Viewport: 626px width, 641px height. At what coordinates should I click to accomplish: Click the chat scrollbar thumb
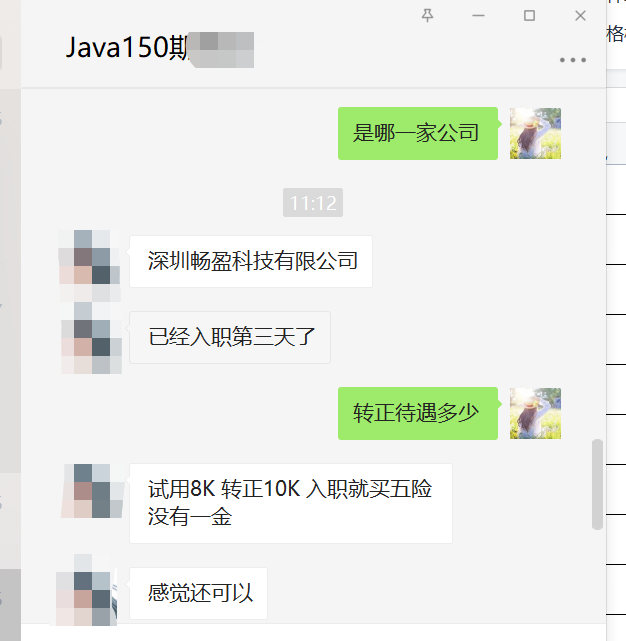point(597,484)
